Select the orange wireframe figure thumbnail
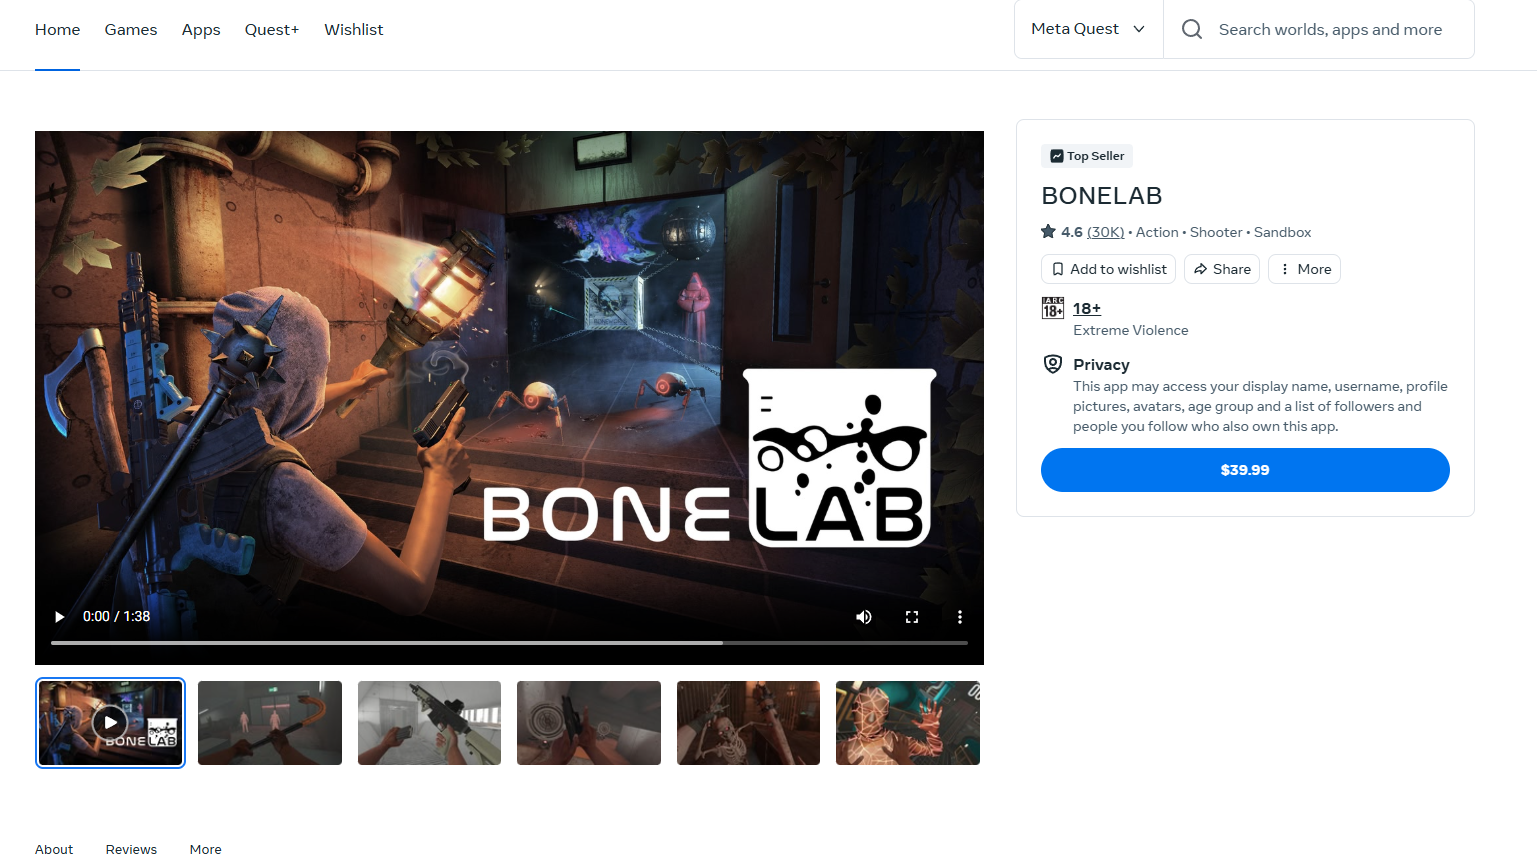Image resolution: width=1537 pixels, height=854 pixels. (x=908, y=723)
